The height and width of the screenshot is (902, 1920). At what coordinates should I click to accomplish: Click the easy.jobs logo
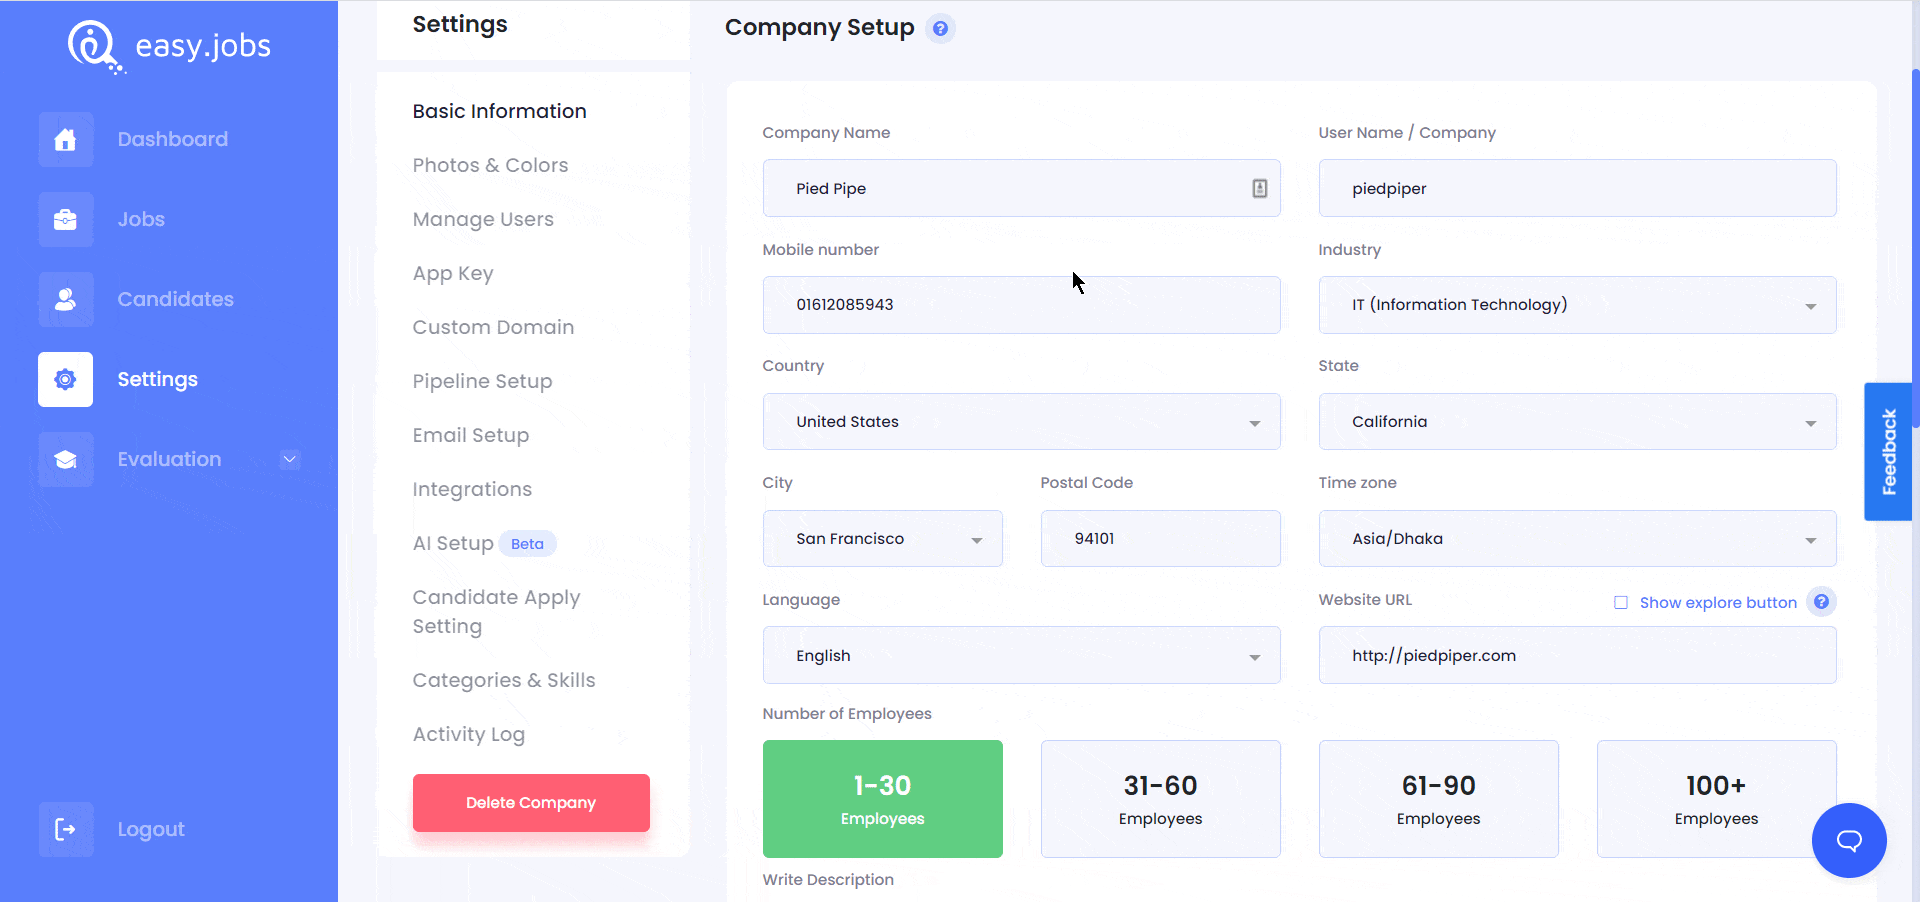169,46
